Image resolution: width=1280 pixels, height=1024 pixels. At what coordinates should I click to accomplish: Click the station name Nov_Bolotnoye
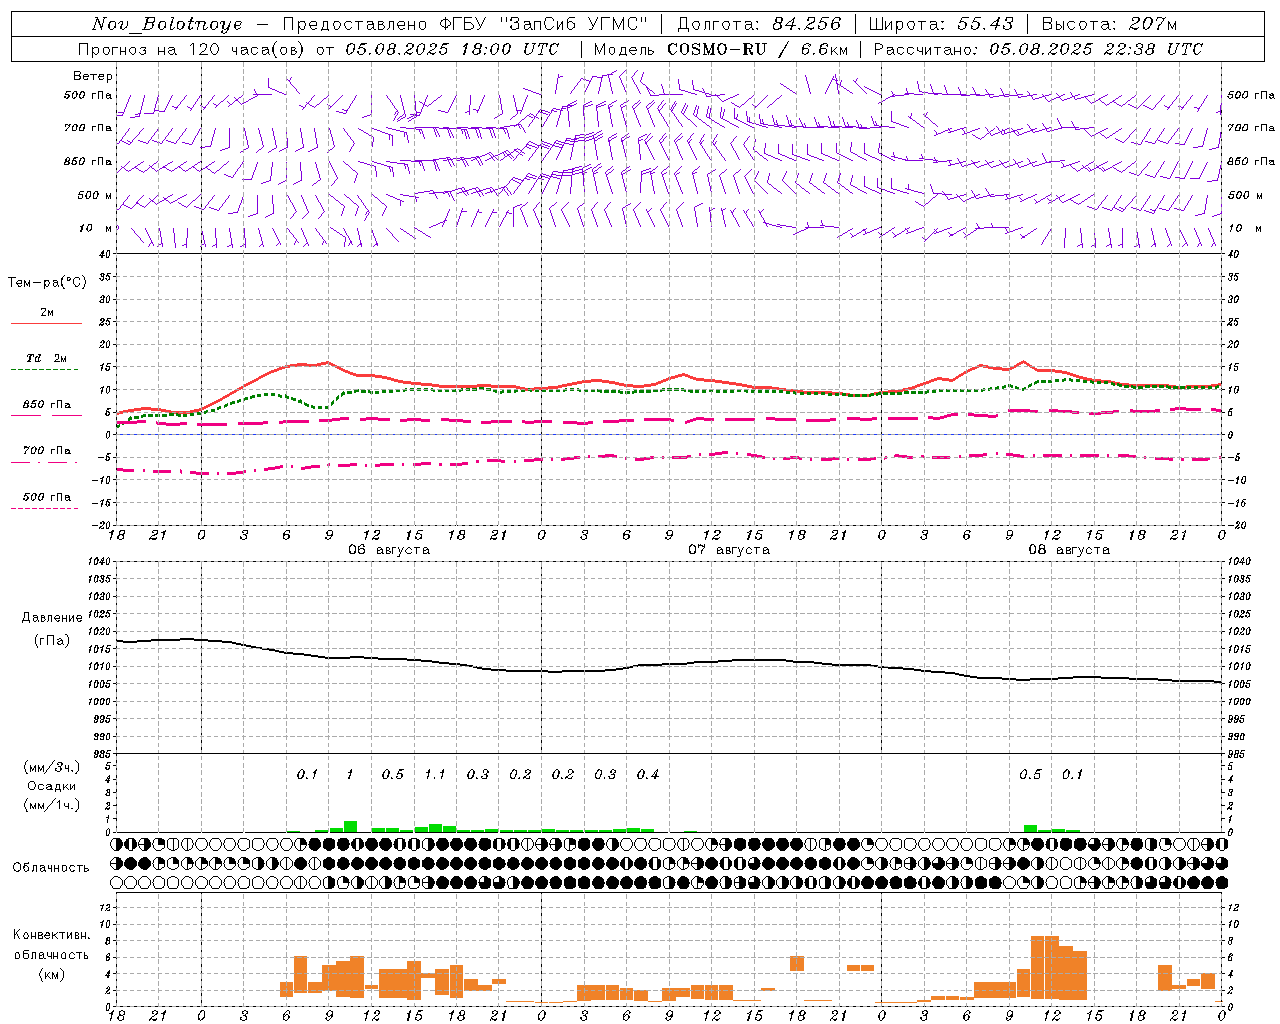pos(167,24)
